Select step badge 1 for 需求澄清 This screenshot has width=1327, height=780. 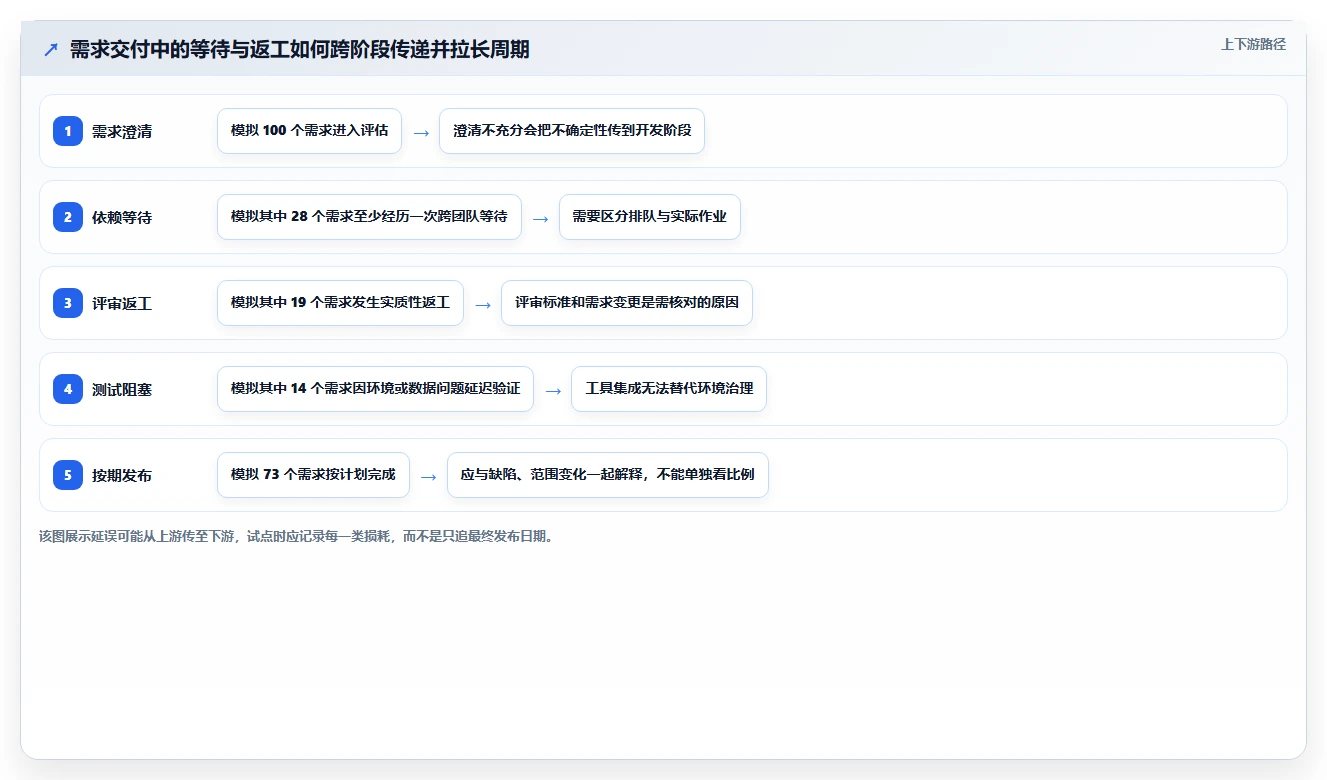68,131
